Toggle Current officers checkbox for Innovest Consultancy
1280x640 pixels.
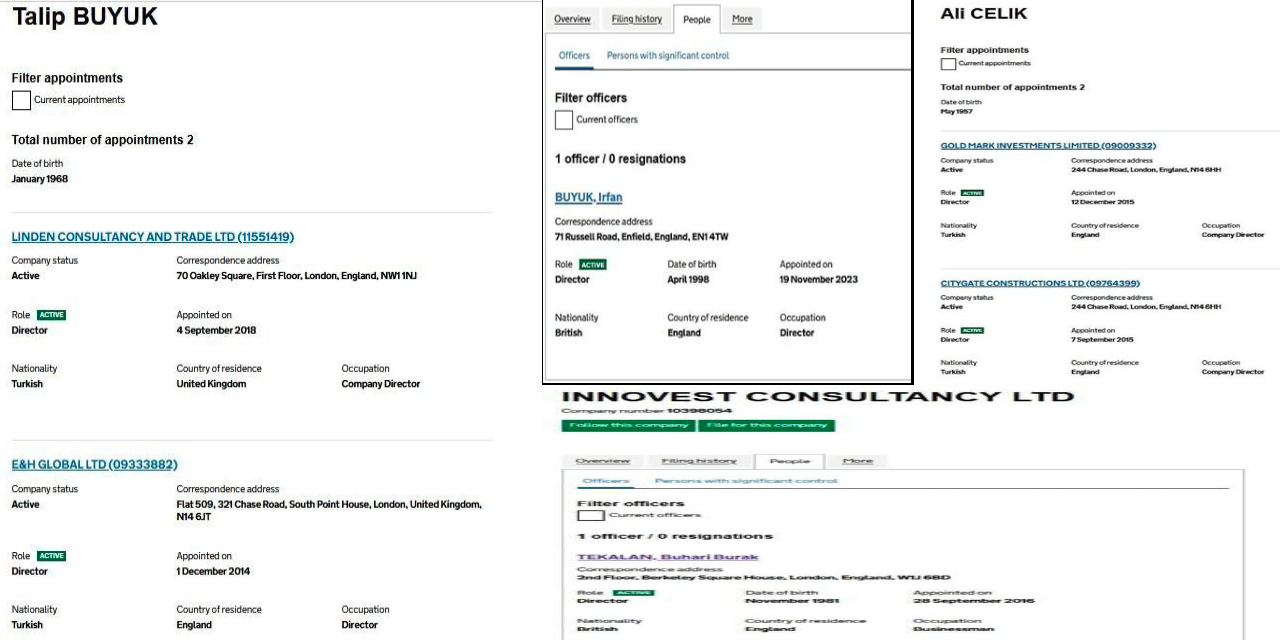click(591, 515)
